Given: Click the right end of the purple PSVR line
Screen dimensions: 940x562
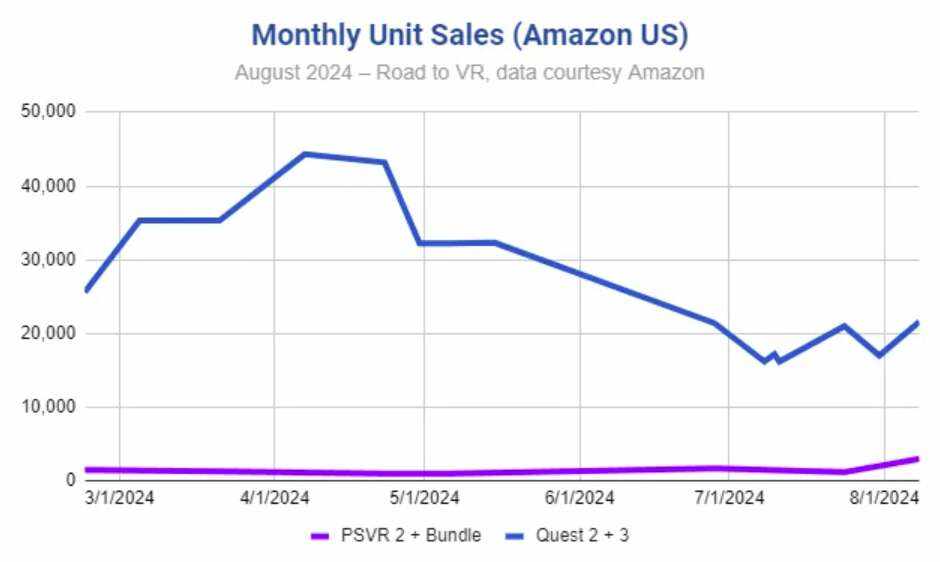Looking at the screenshot, I should (x=916, y=459).
